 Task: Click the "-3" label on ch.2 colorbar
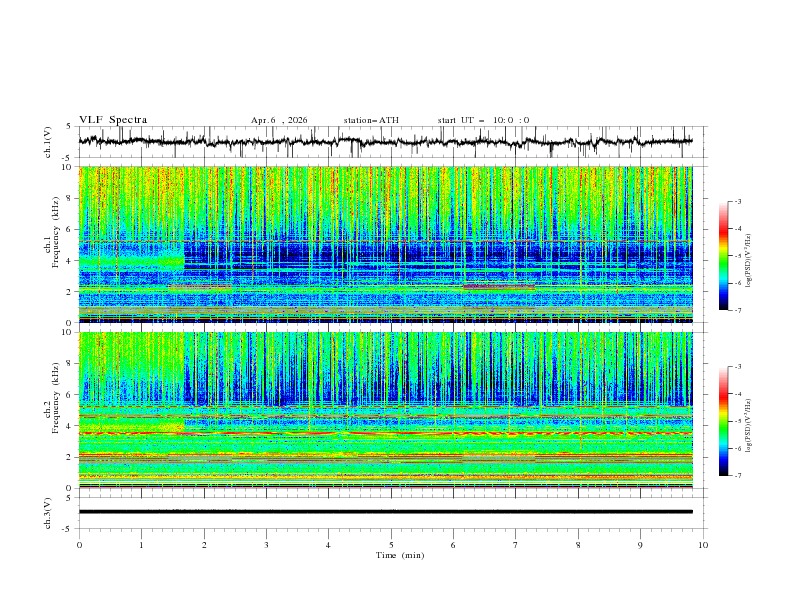738,367
